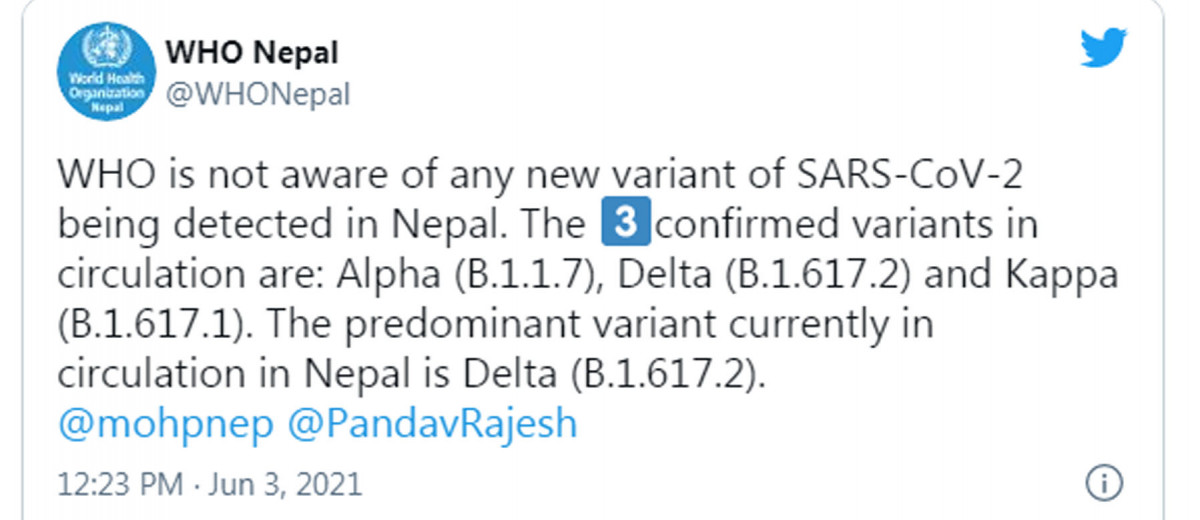The width and height of the screenshot is (1200, 520).
Task: Click the WHO Nepal profile avatar
Action: click(x=101, y=71)
